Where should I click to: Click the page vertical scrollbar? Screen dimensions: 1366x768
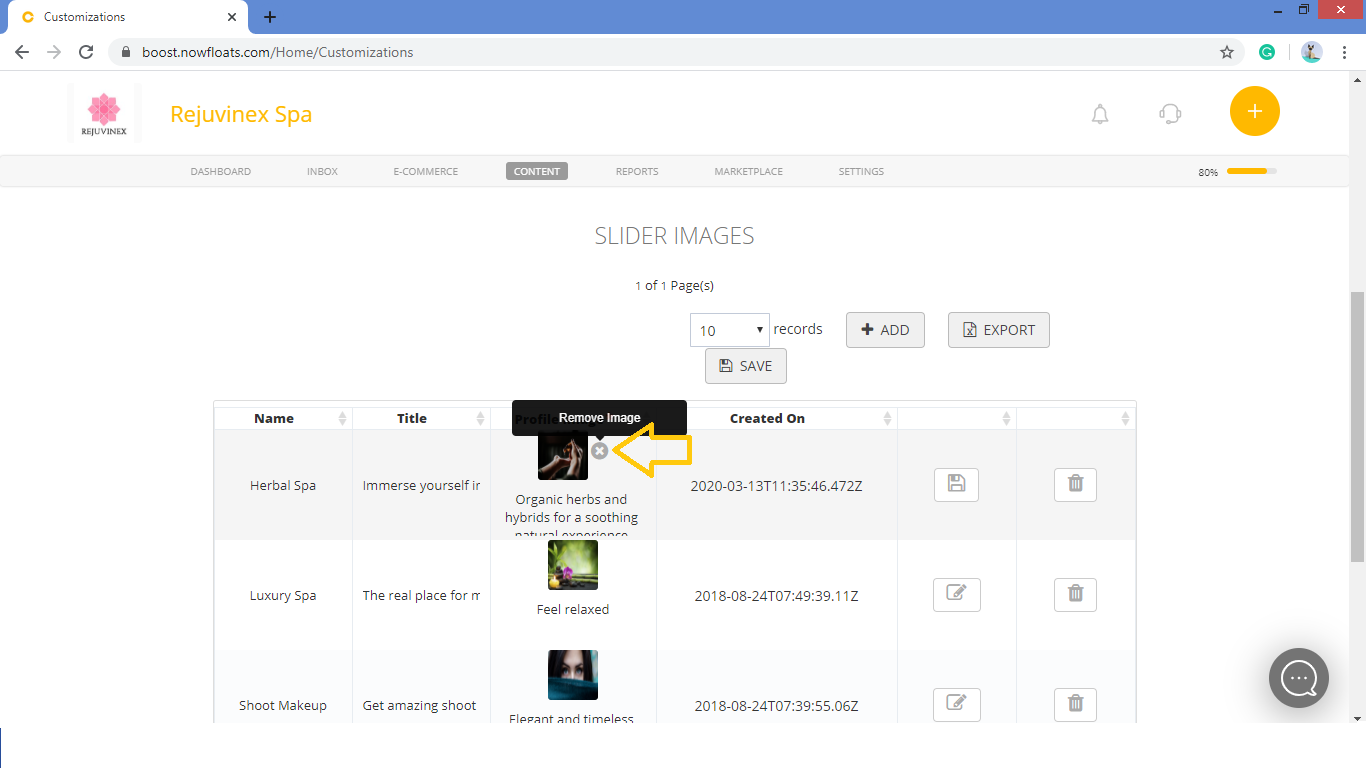1358,428
